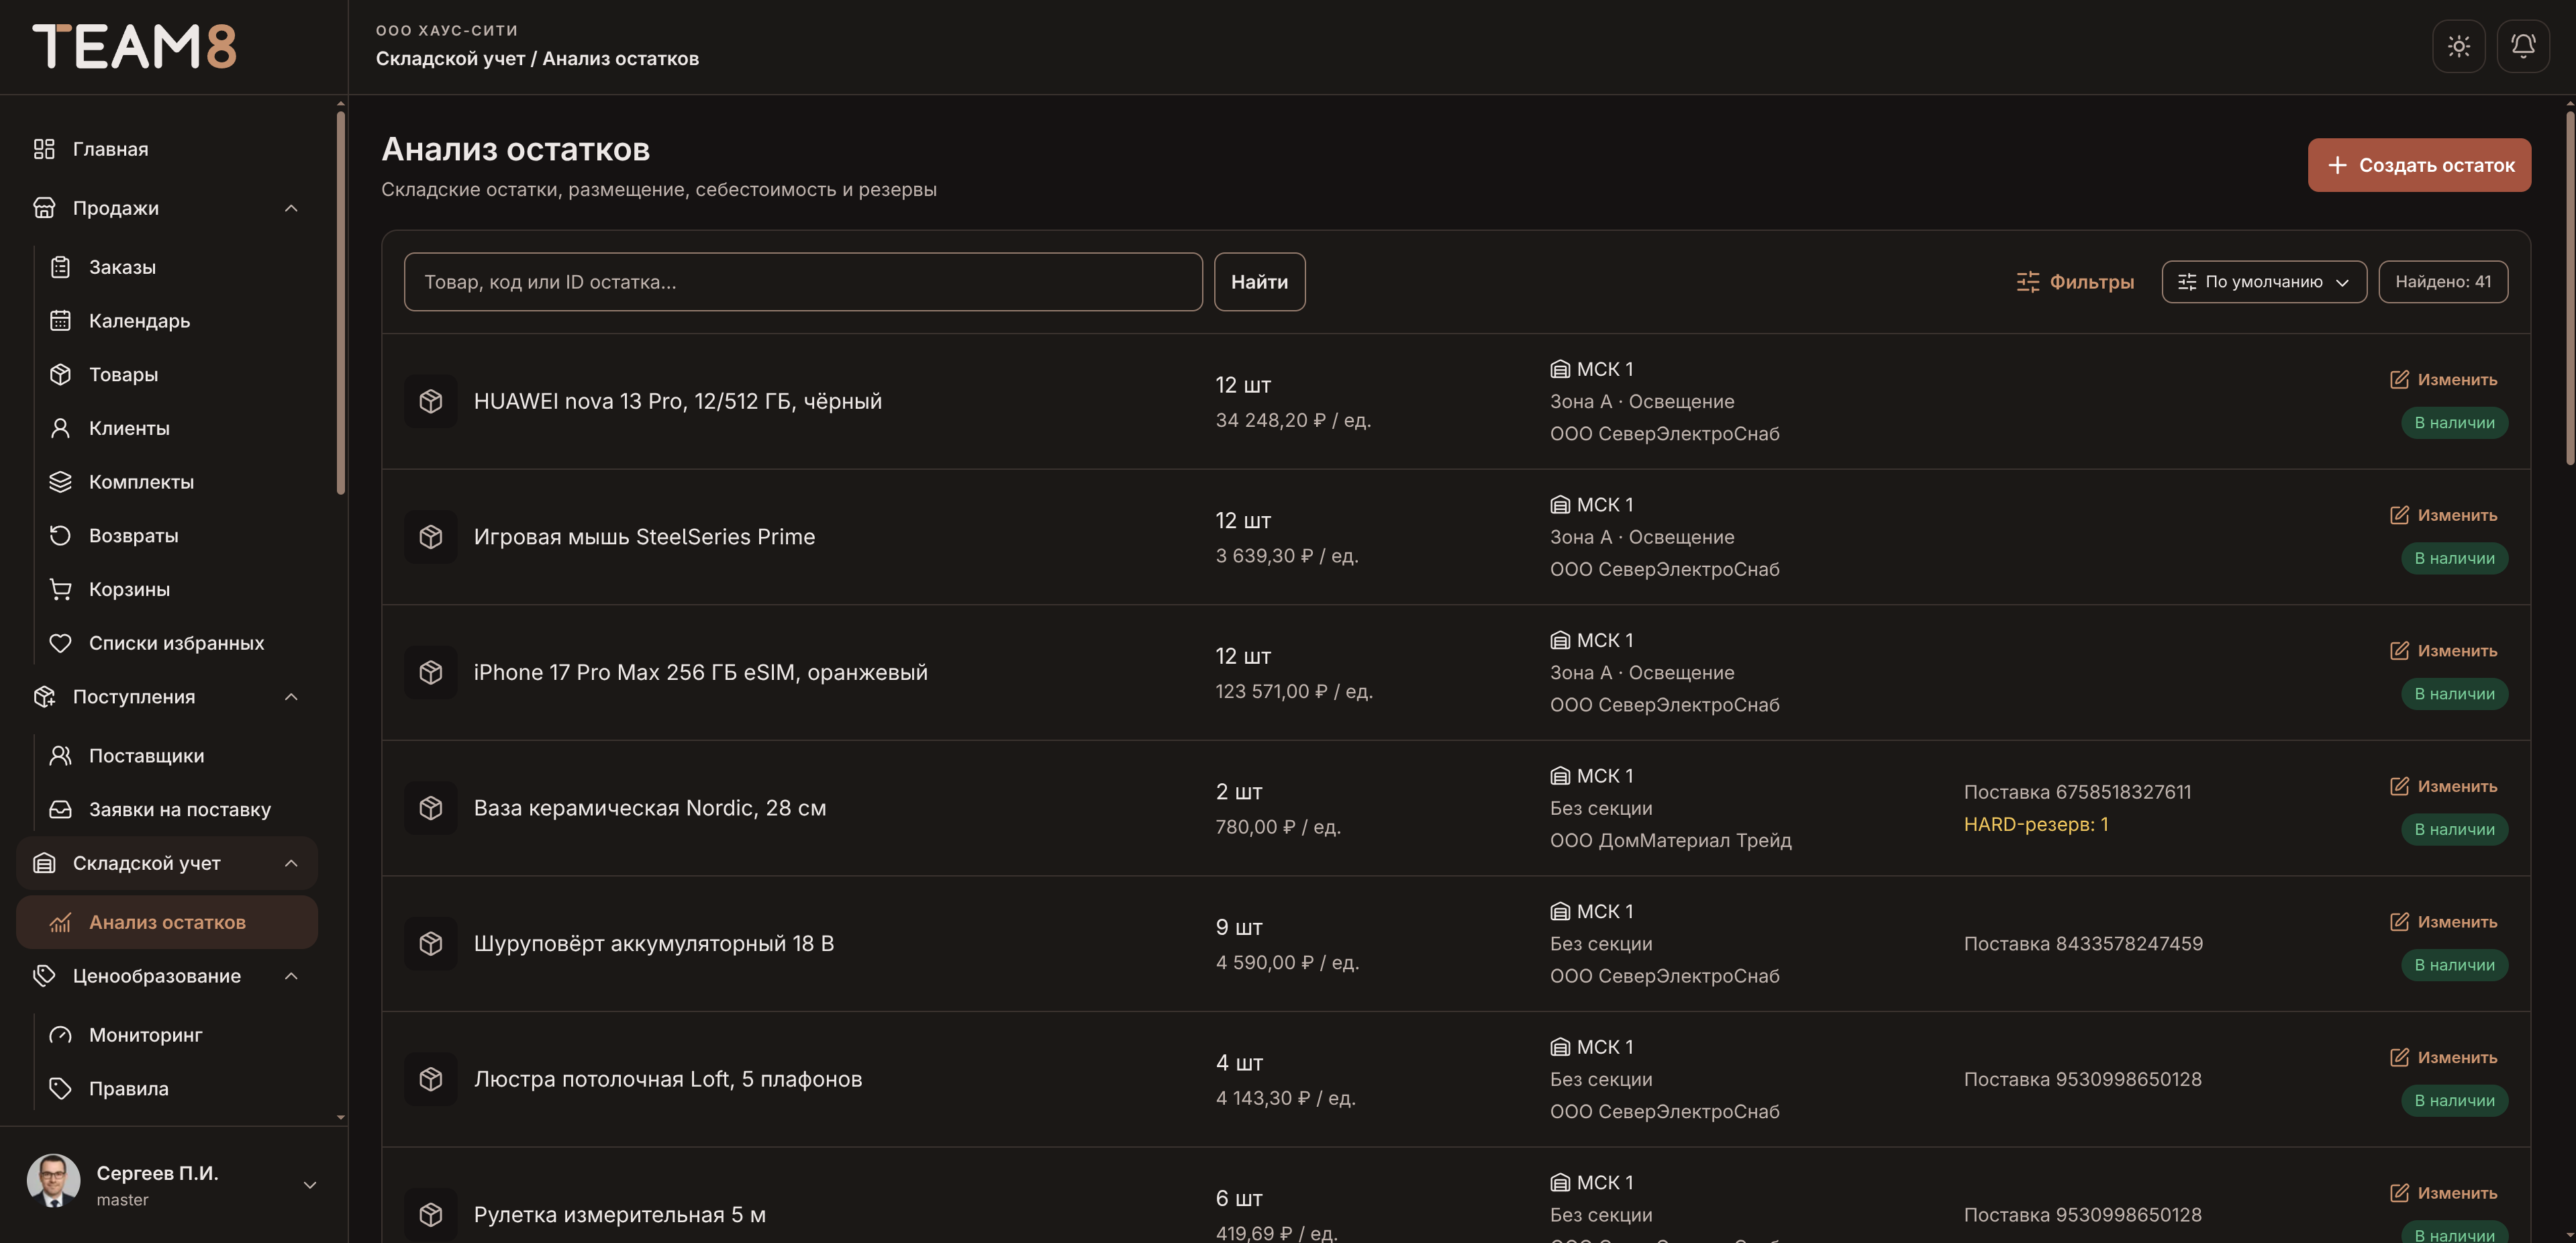Screen dimensions: 2576x1243
Task: Expand the Сергеев П.И. user menu
Action: (310, 1185)
